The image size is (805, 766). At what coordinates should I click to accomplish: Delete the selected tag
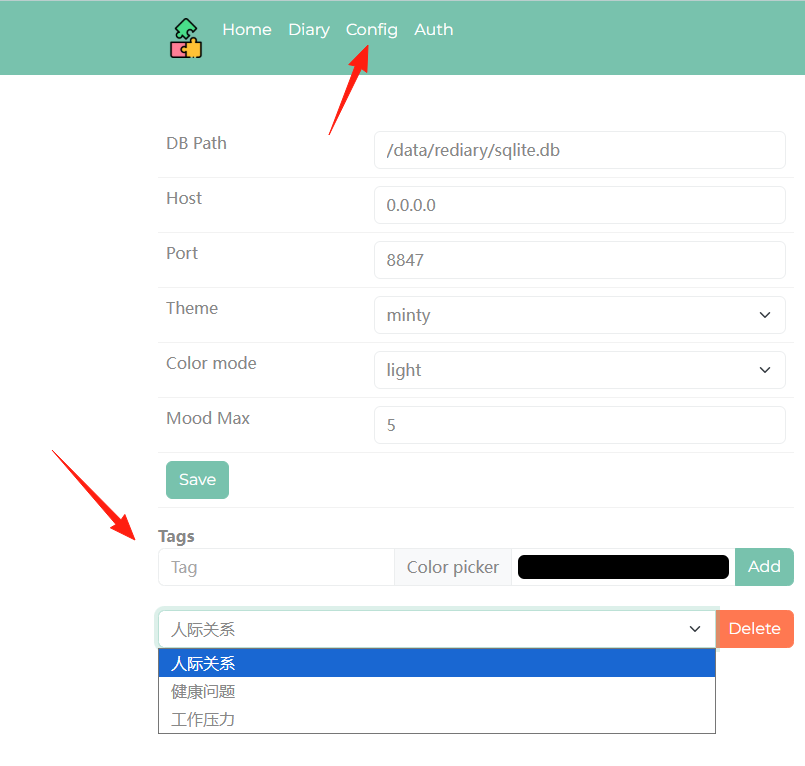tap(755, 629)
